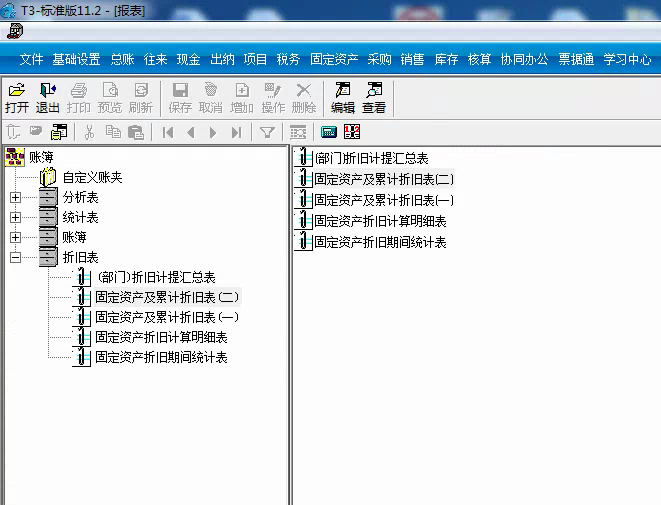Select 固定资产及累计折旧表(二) in right list
Image resolution: width=661 pixels, height=505 pixels.
(x=384, y=180)
